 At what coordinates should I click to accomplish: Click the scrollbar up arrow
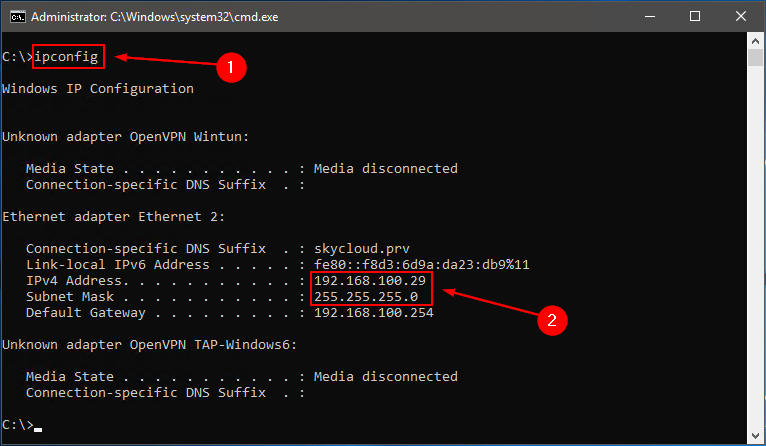(755, 41)
